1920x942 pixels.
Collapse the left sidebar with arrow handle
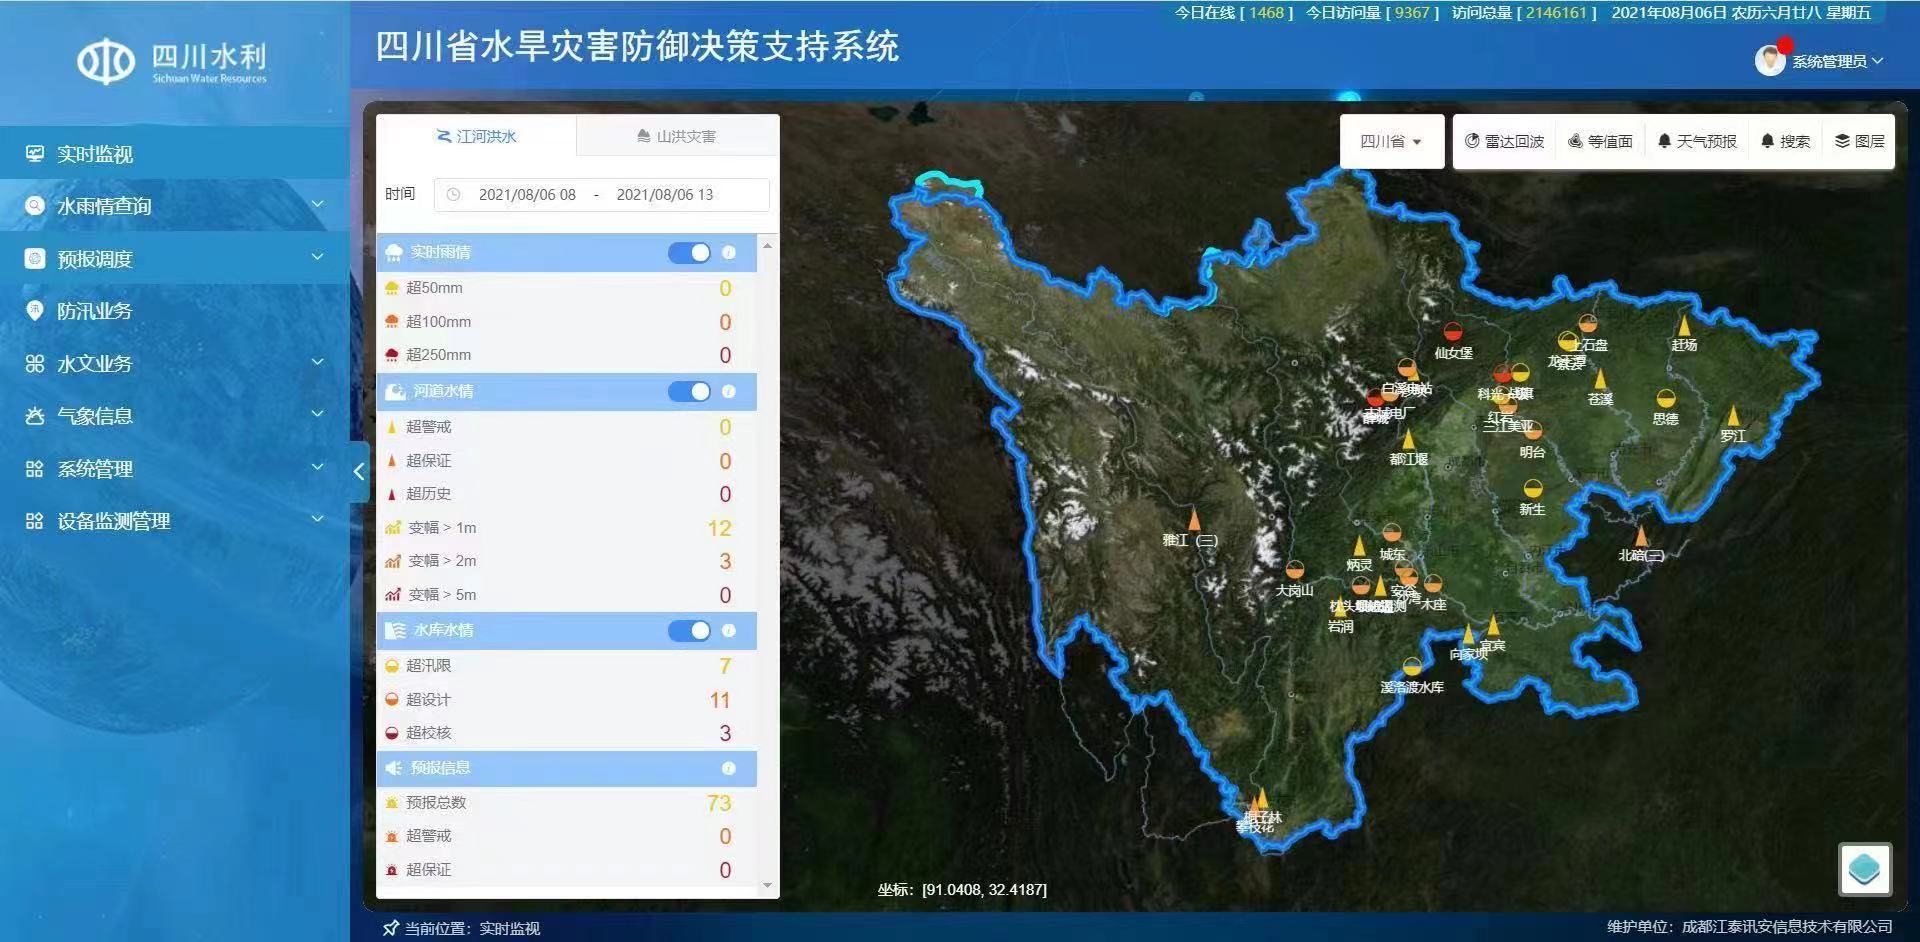click(x=359, y=472)
